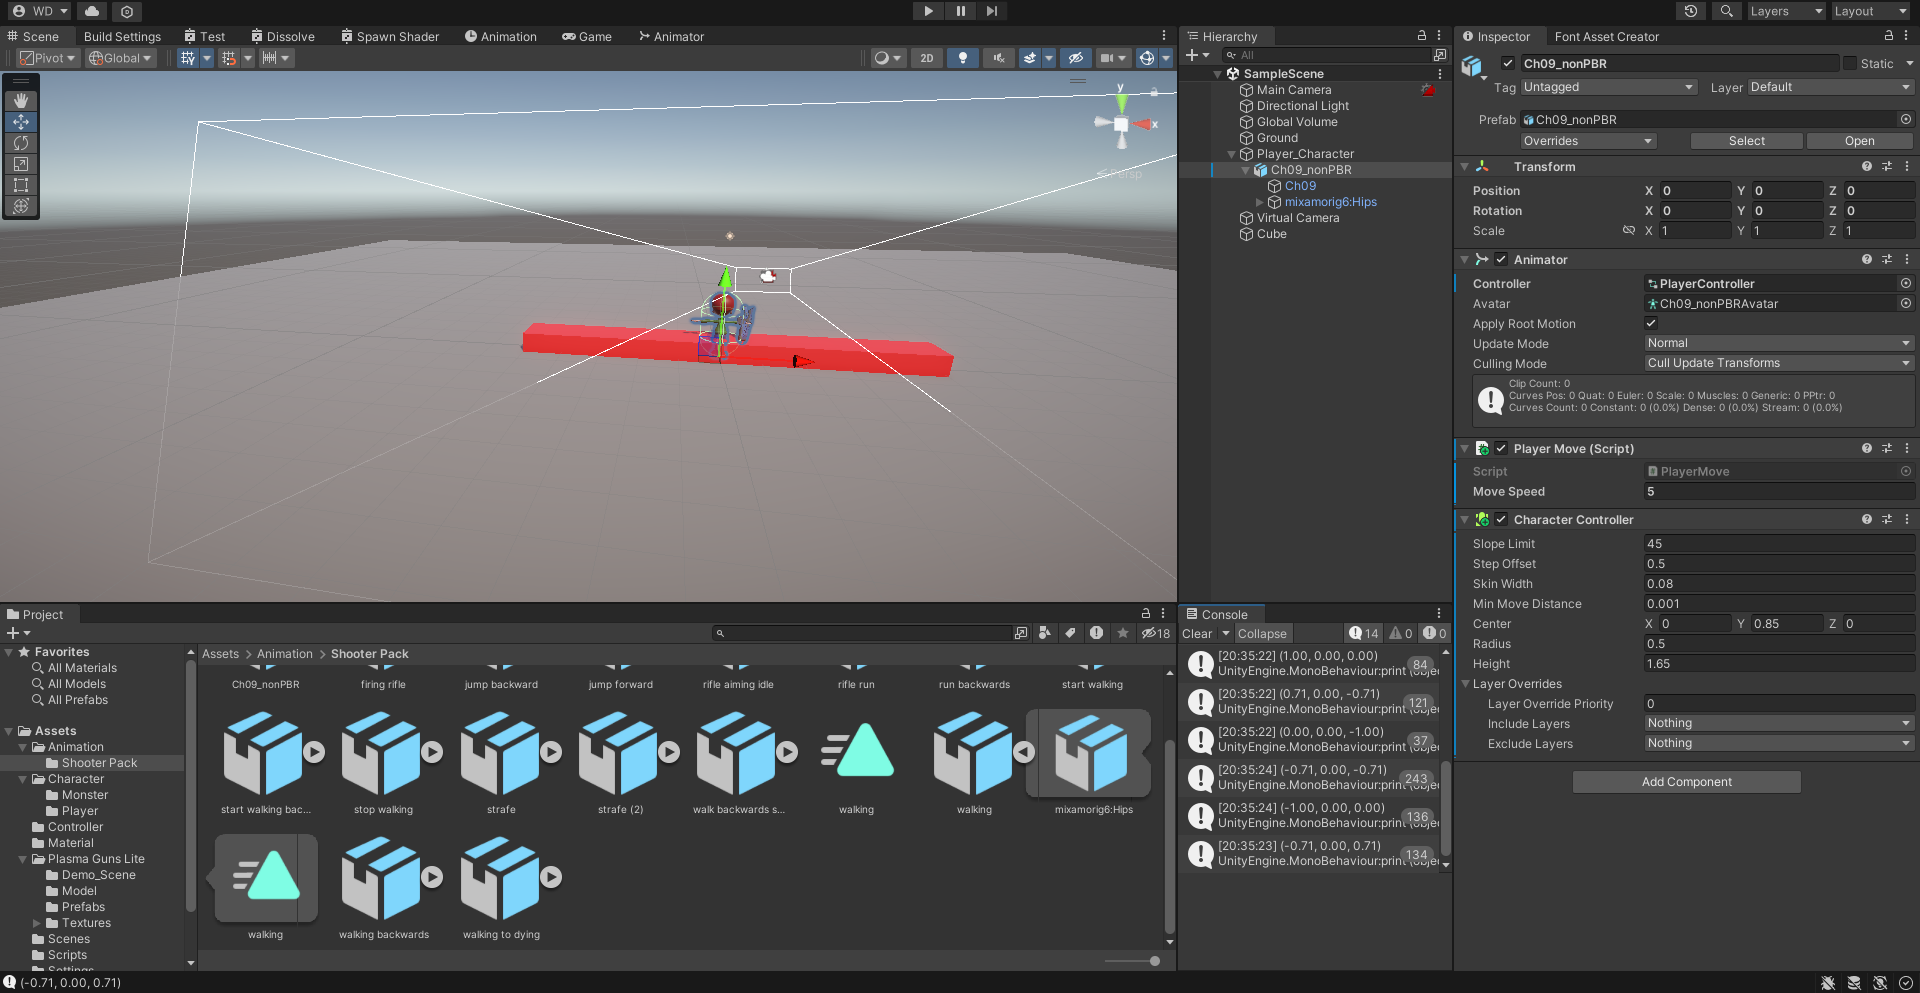1920x993 pixels.
Task: Click the Move Speed value field
Action: [1779, 491]
